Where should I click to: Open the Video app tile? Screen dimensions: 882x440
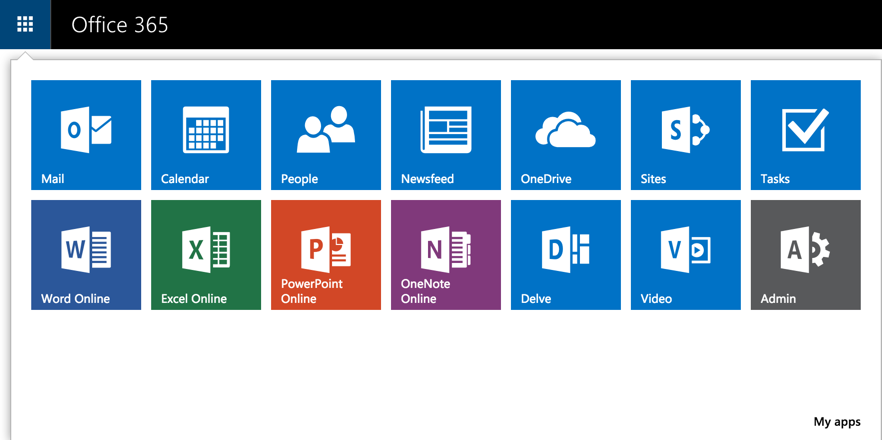(686, 255)
